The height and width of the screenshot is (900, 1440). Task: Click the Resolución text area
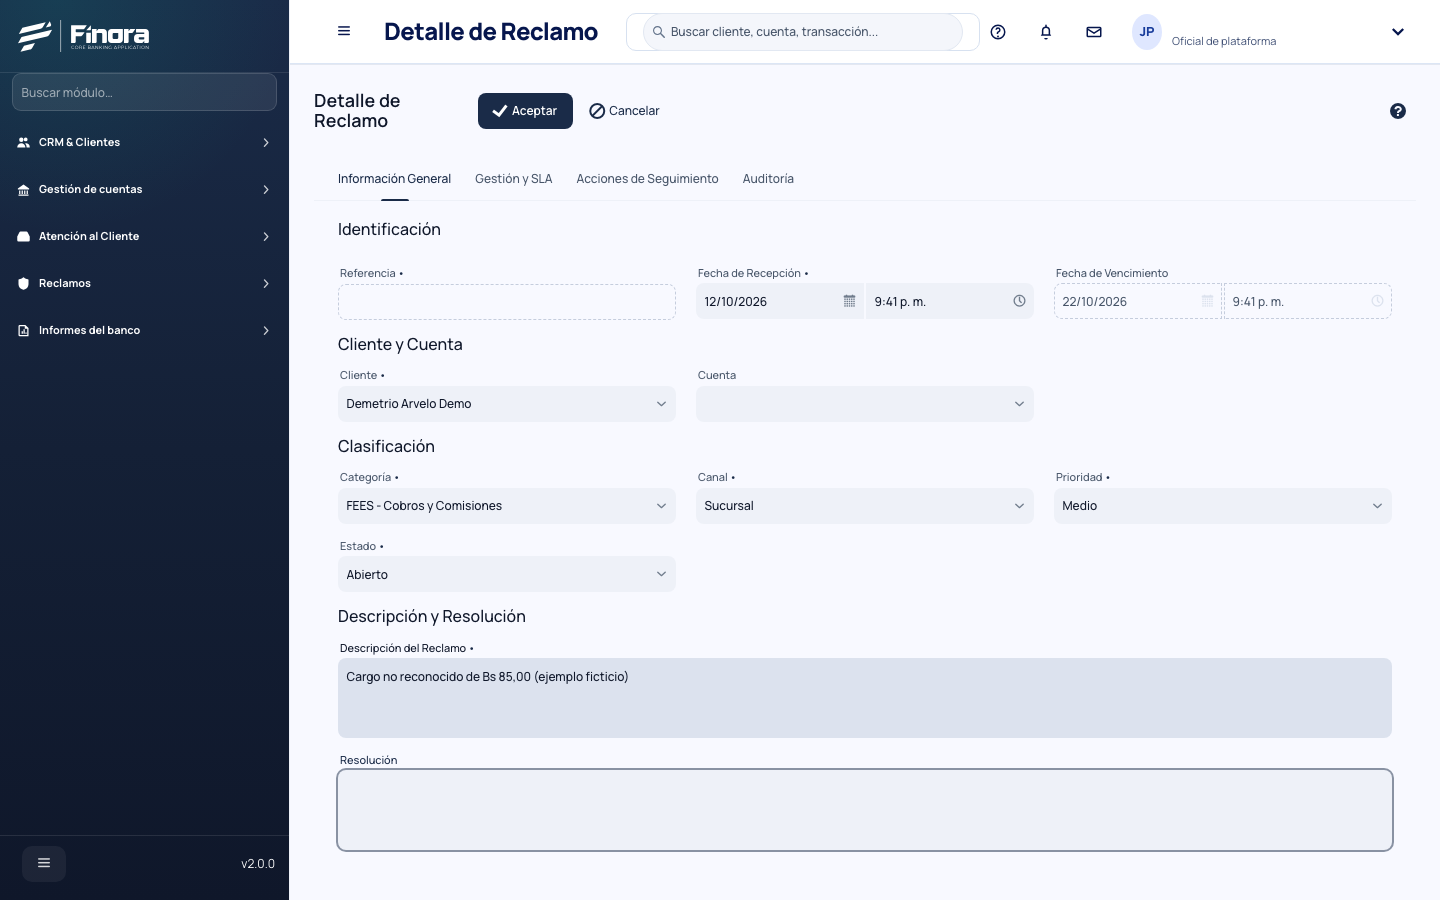865,810
